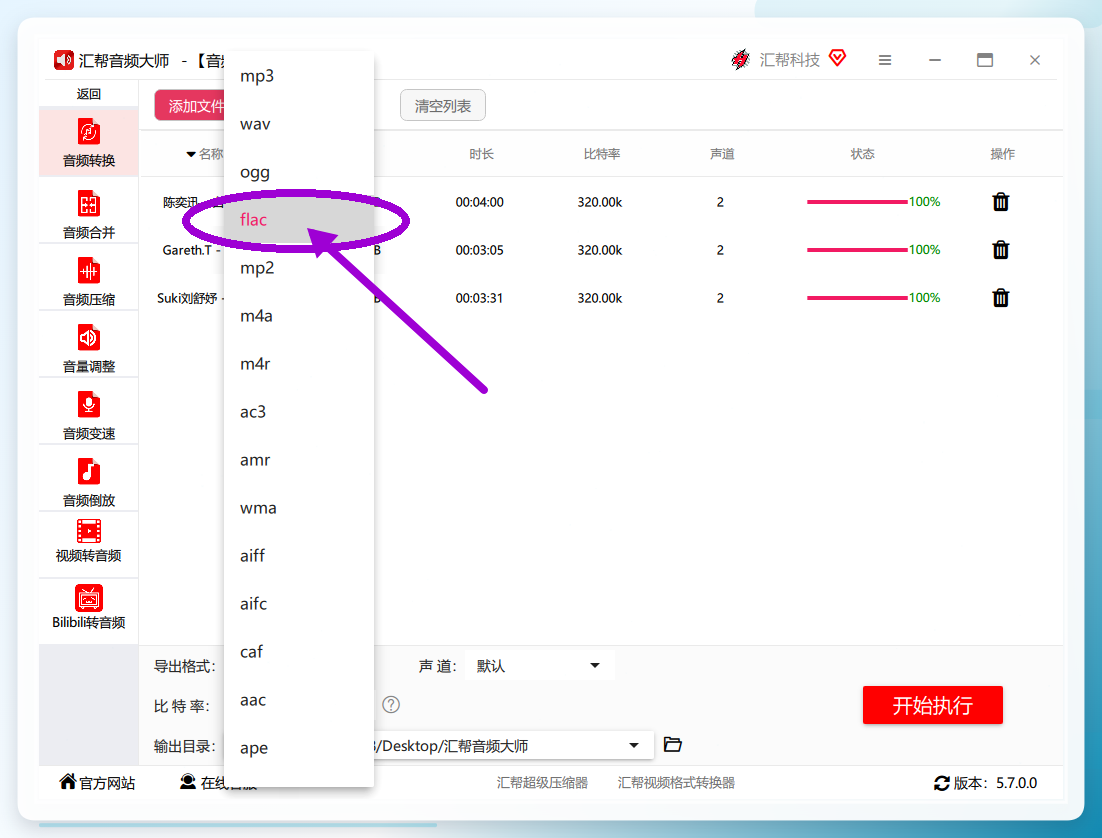Click the 汇帮科技 company logo icon
This screenshot has height=838, width=1102.
pos(740,60)
